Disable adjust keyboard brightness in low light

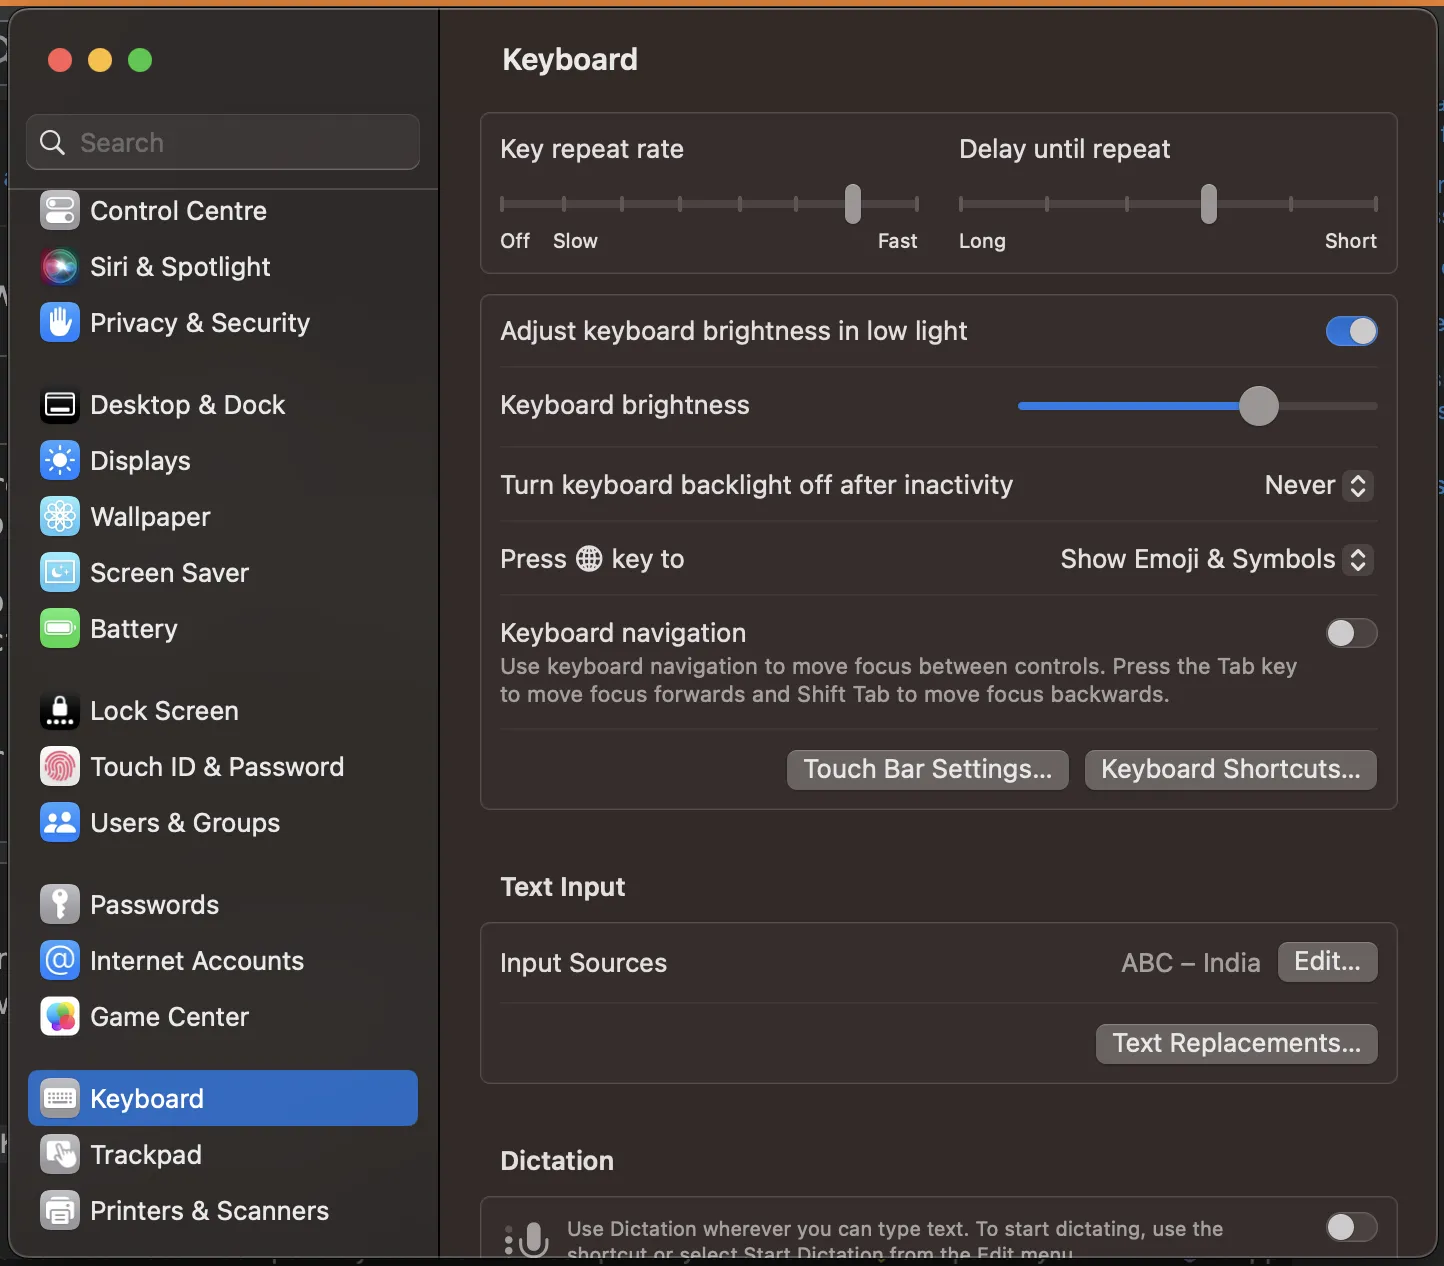coord(1351,331)
